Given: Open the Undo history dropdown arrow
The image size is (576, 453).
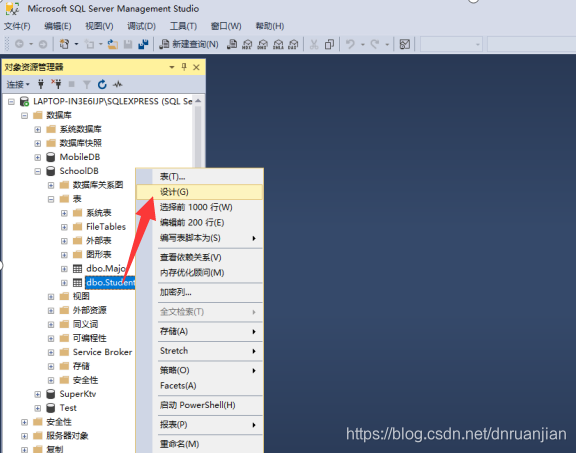Looking at the screenshot, I should tap(363, 44).
